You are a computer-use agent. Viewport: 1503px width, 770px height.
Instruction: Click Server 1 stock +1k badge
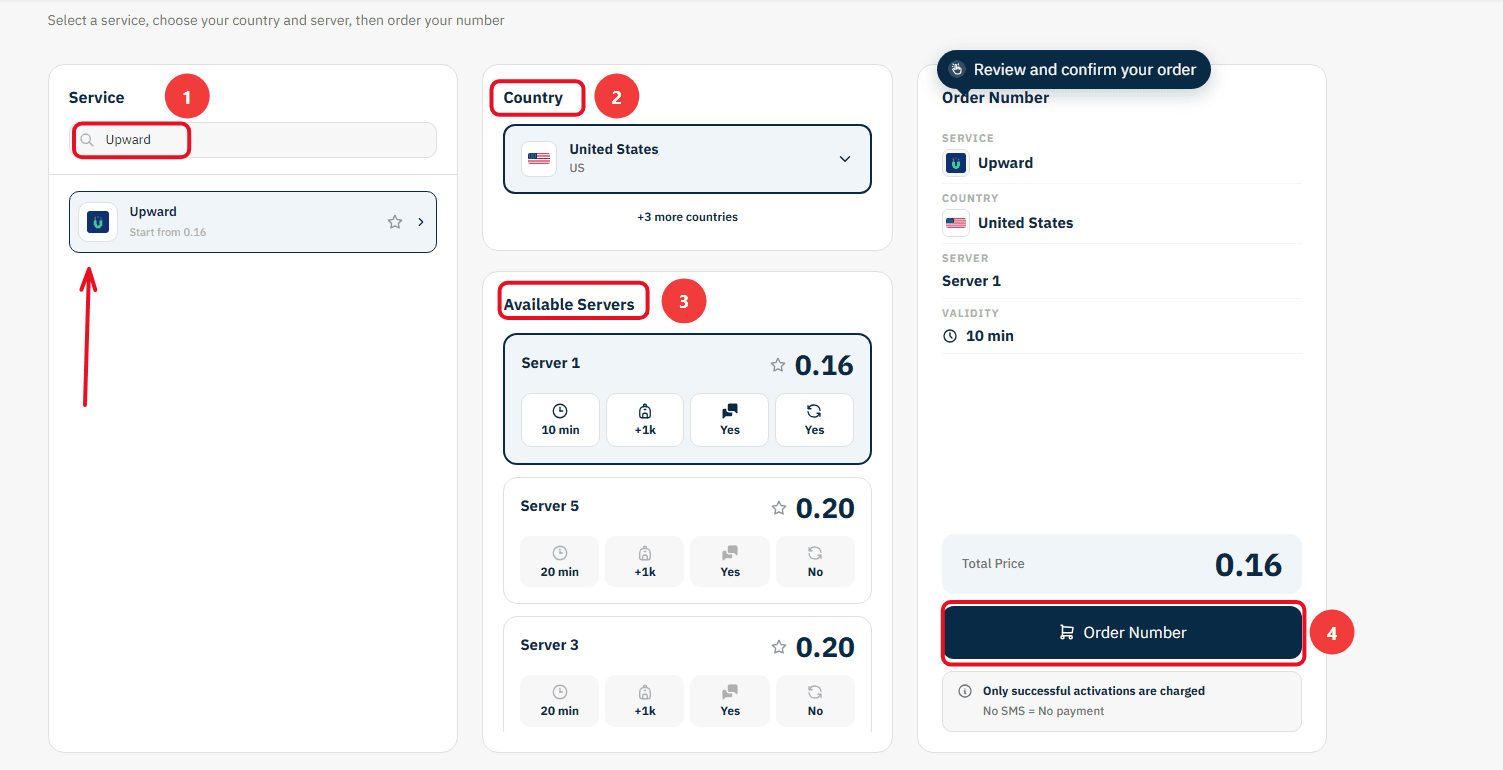click(645, 419)
